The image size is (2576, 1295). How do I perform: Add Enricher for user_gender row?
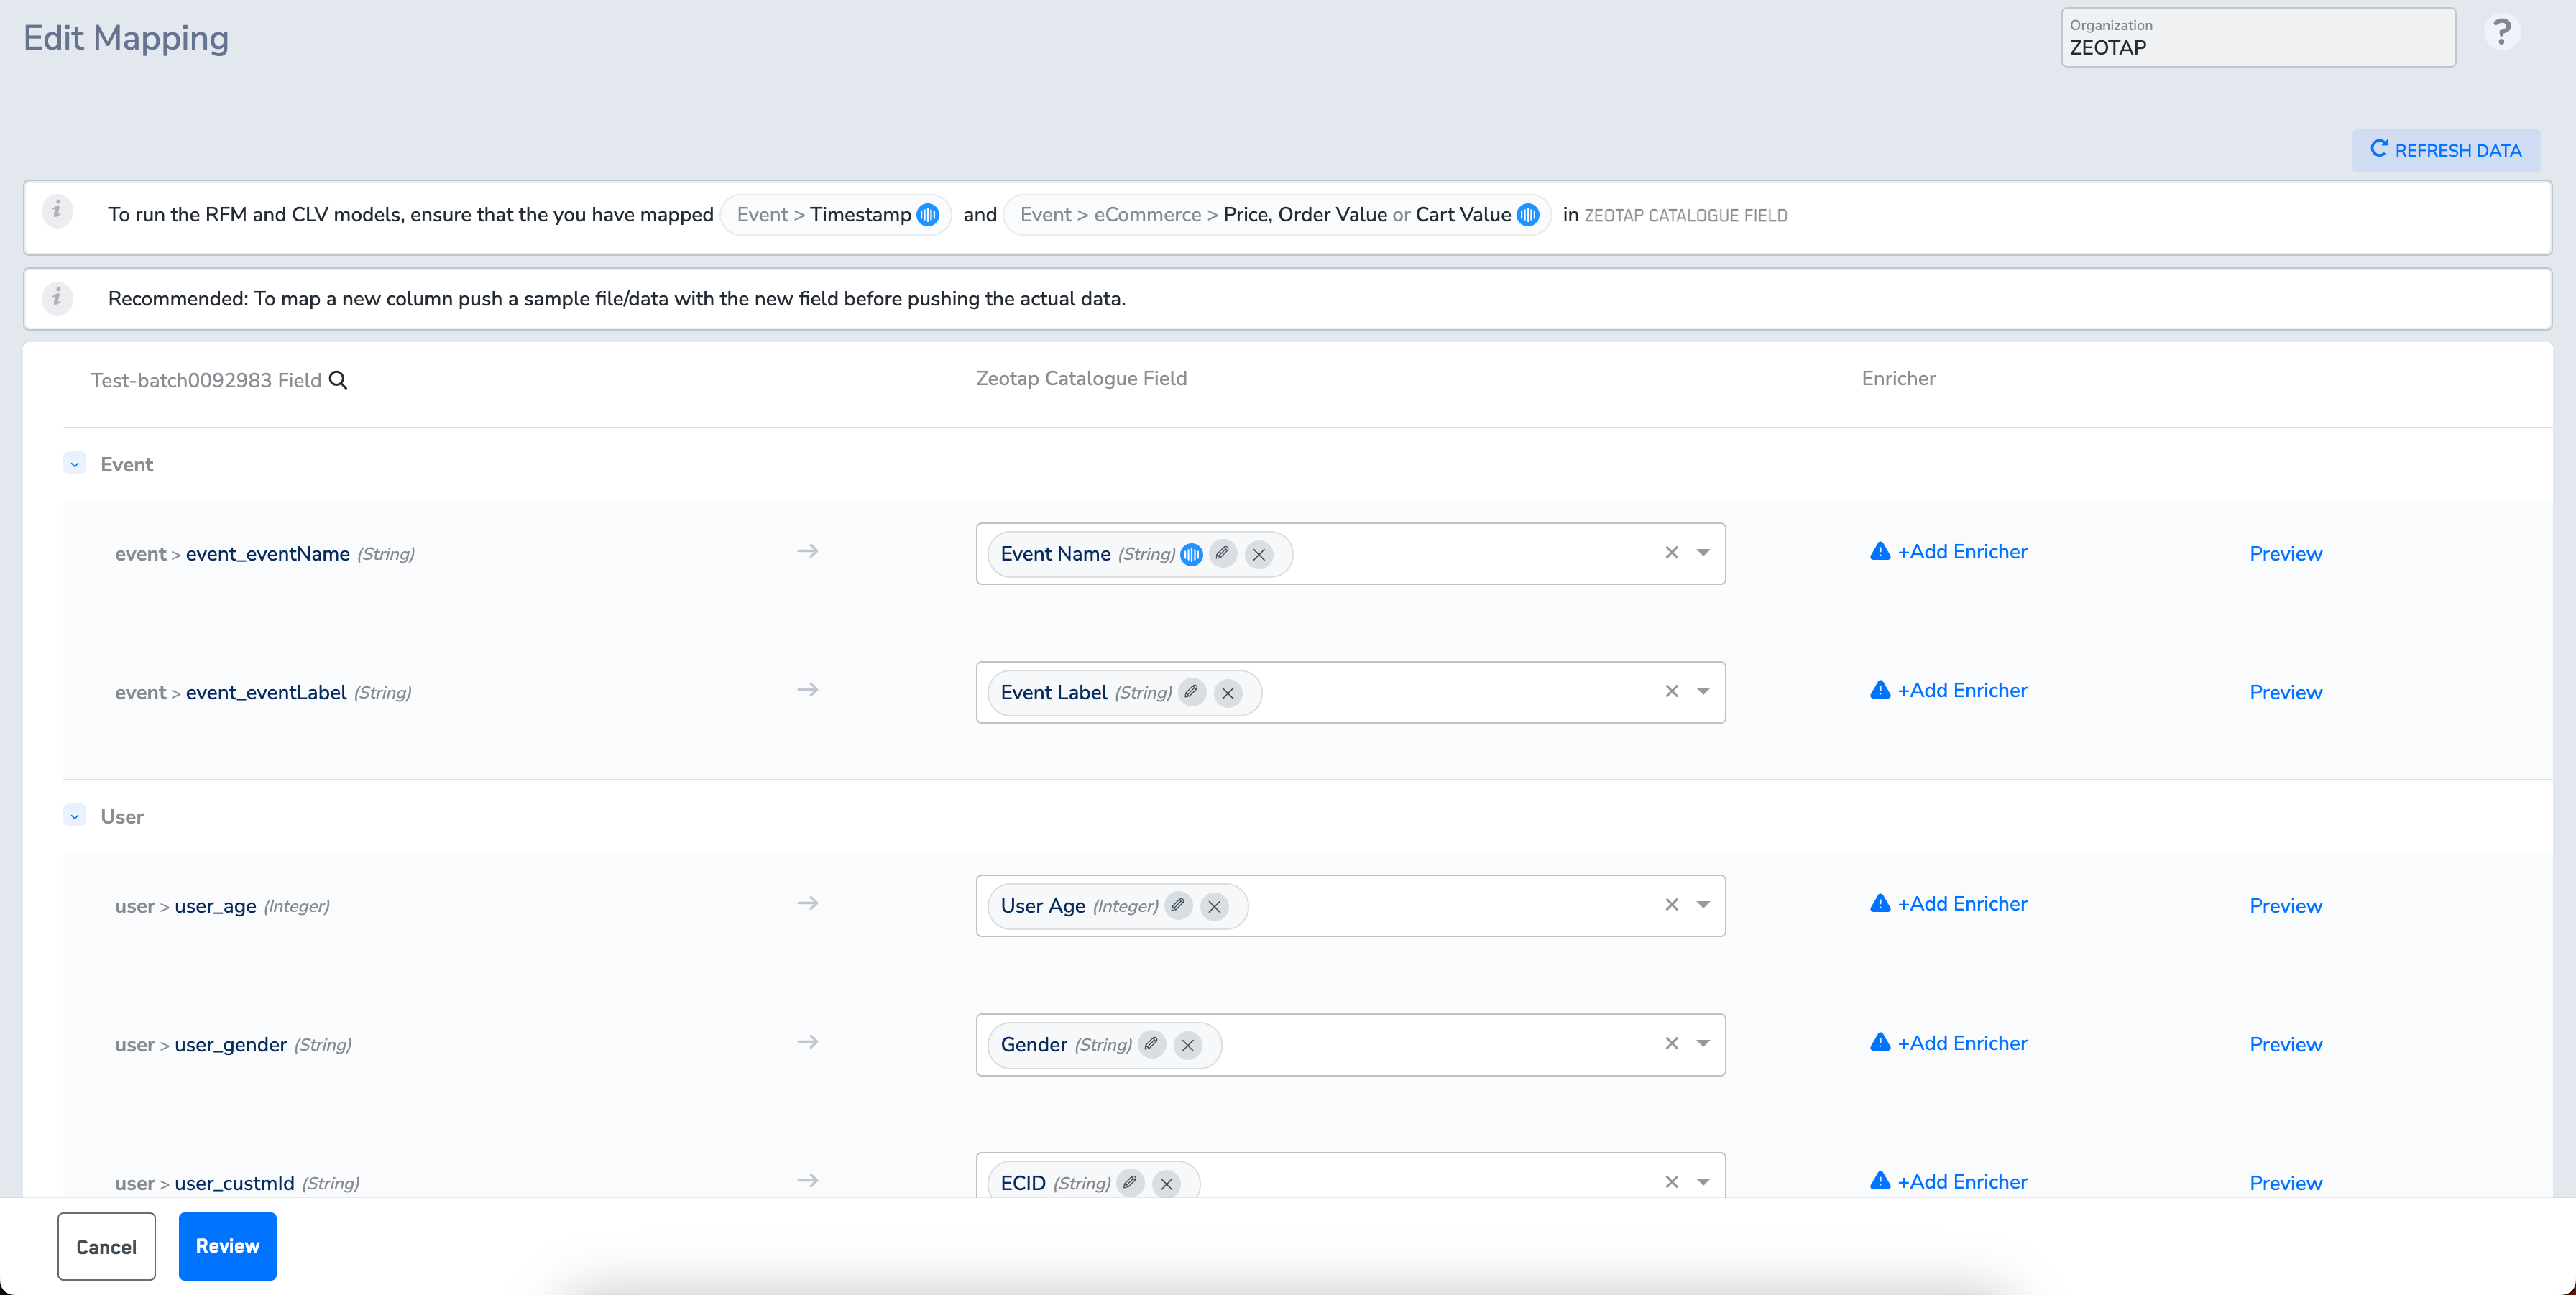(1949, 1043)
